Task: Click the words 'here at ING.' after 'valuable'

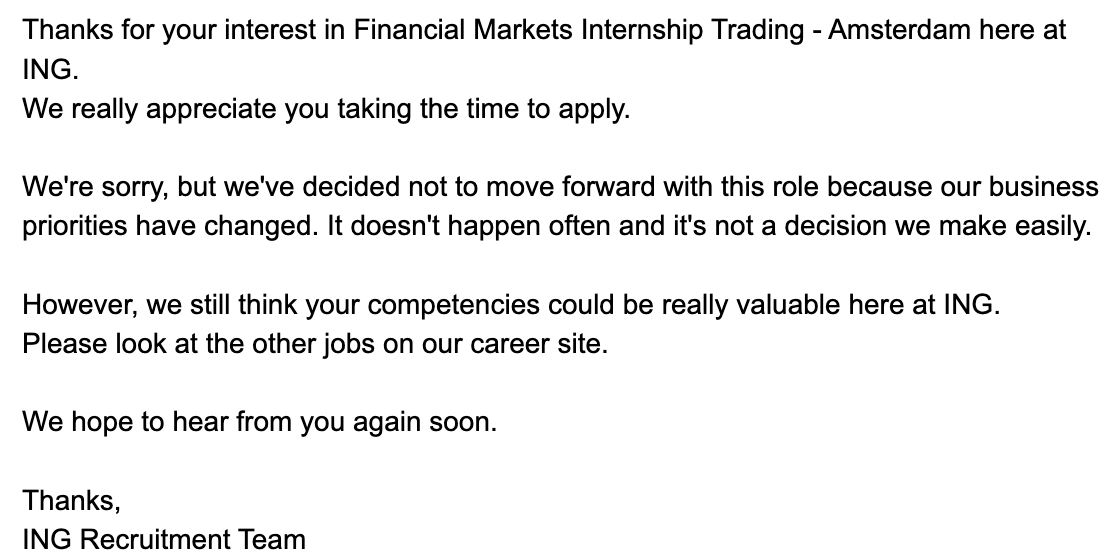Action: (924, 305)
